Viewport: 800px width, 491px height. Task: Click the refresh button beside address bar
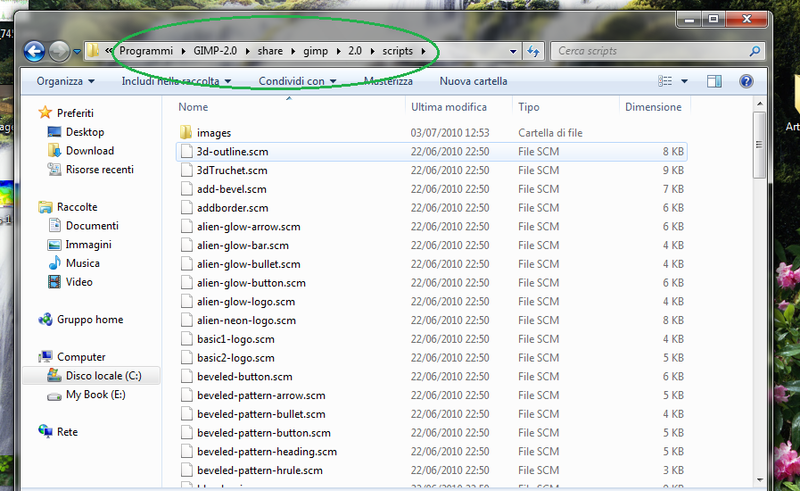click(x=533, y=50)
